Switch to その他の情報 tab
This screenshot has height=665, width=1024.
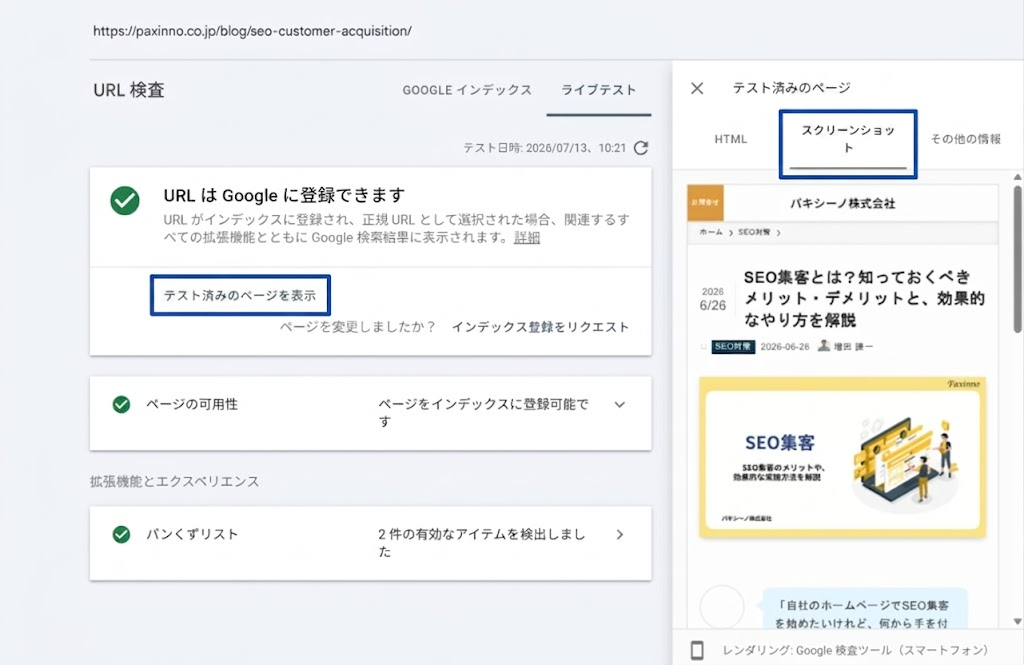pyautogui.click(x=966, y=138)
